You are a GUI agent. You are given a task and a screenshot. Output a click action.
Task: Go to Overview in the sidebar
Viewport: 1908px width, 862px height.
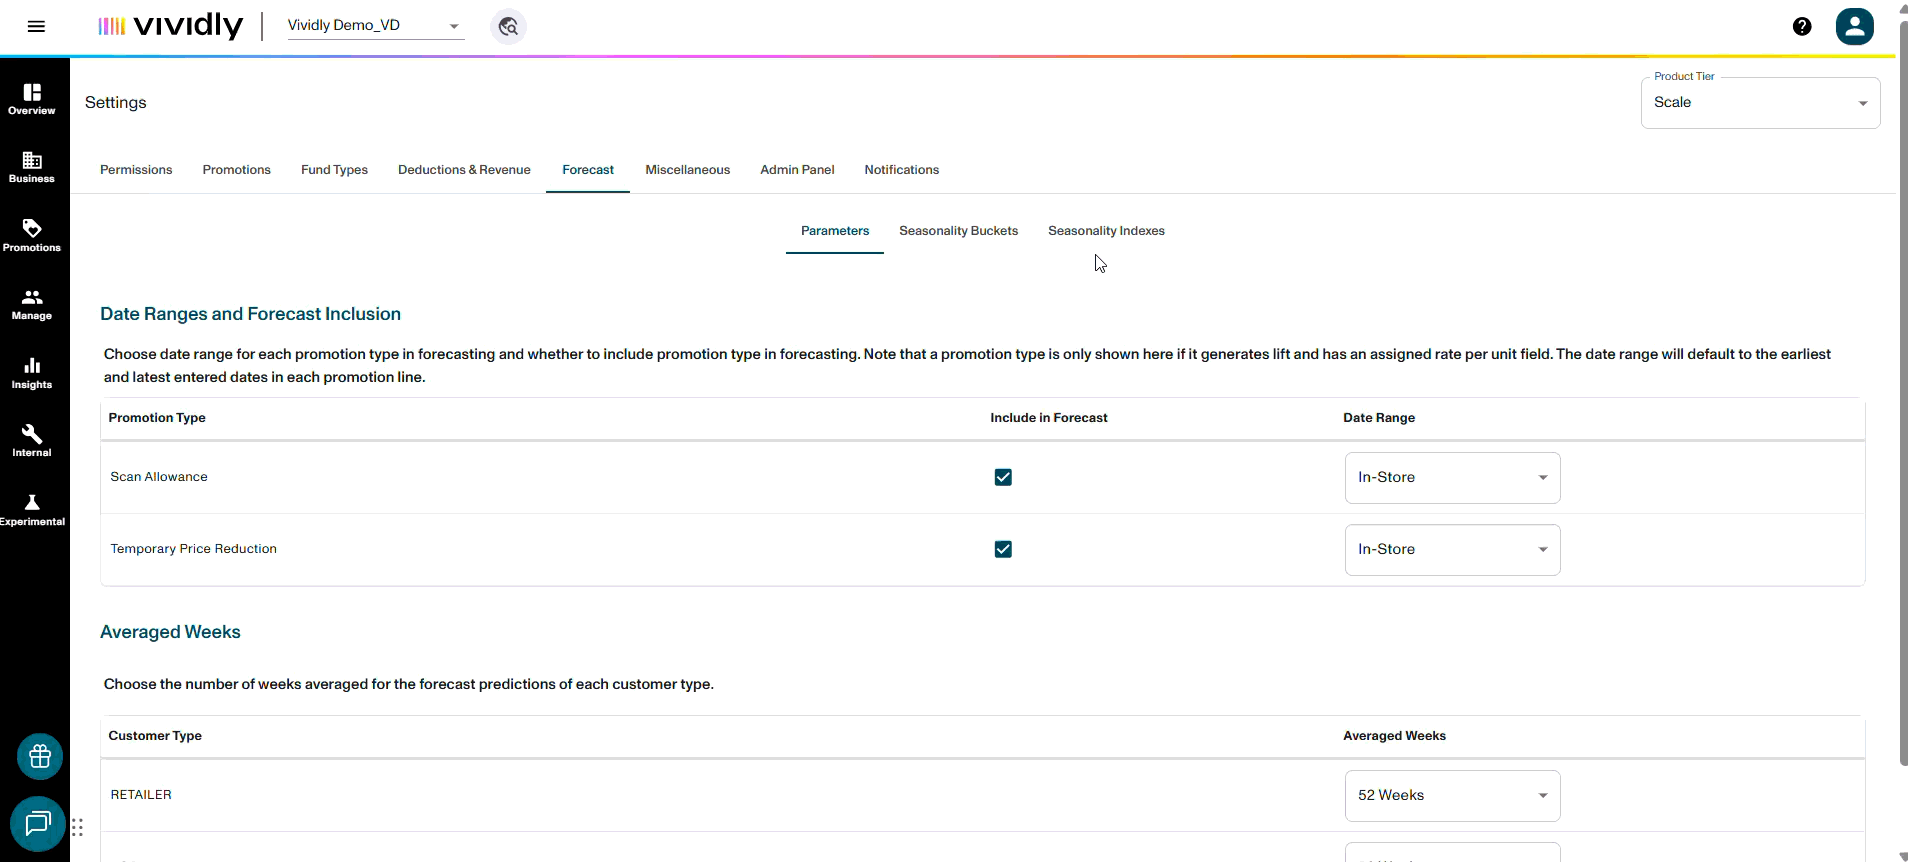(x=32, y=99)
